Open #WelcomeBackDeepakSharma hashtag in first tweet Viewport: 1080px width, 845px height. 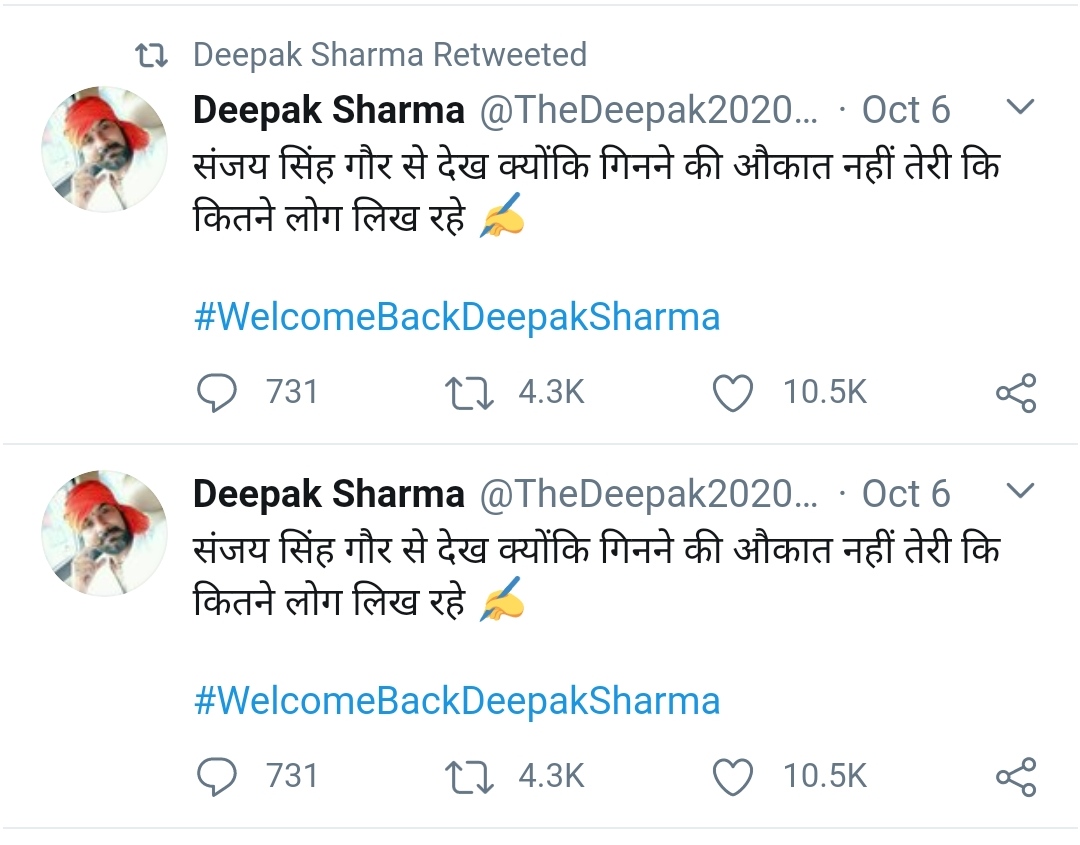click(x=456, y=318)
